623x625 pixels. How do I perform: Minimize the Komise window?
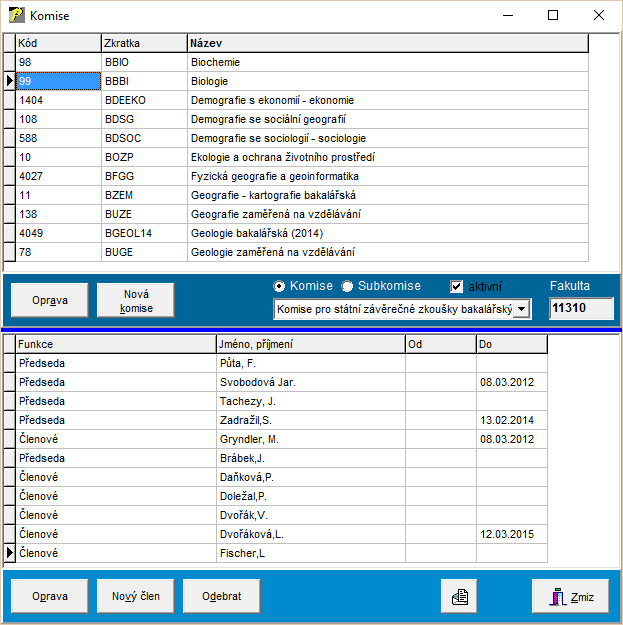[x=507, y=16]
